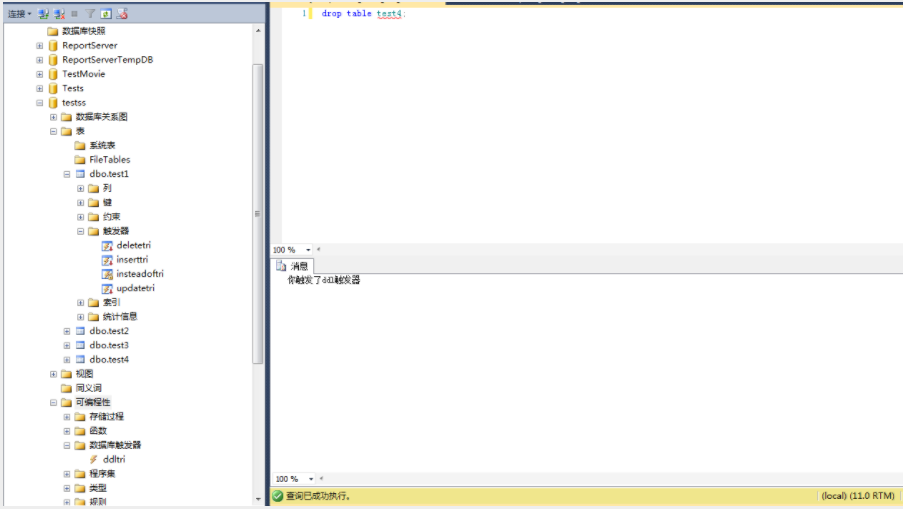Image resolution: width=903 pixels, height=509 pixels.
Task: Click the FileTables folder icon
Action: tap(79, 159)
